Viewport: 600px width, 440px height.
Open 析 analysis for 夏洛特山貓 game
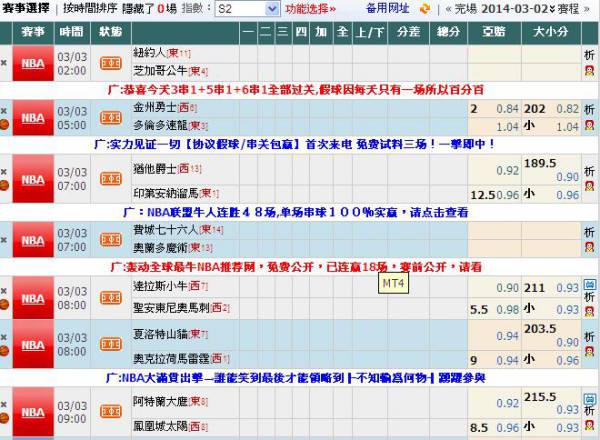589,337
